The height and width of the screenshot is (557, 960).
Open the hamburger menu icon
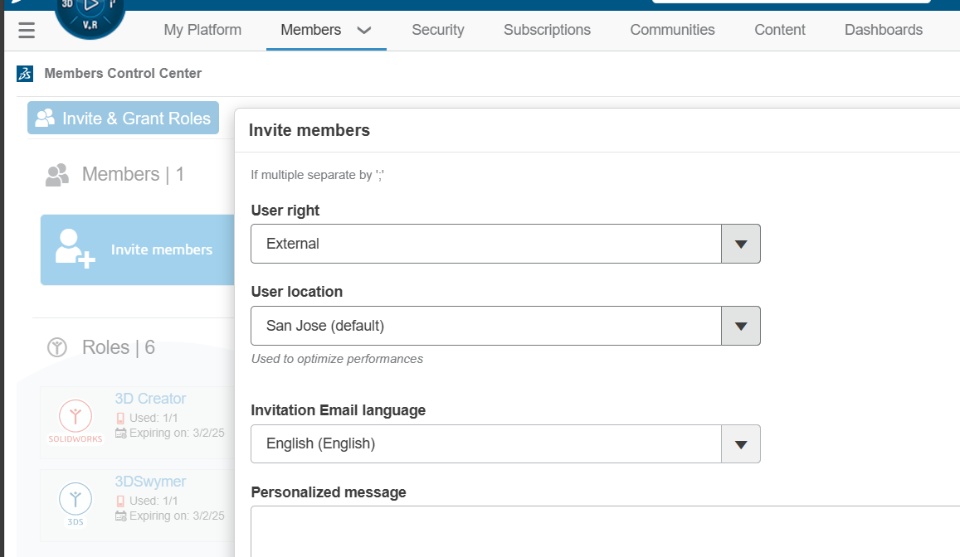[27, 31]
